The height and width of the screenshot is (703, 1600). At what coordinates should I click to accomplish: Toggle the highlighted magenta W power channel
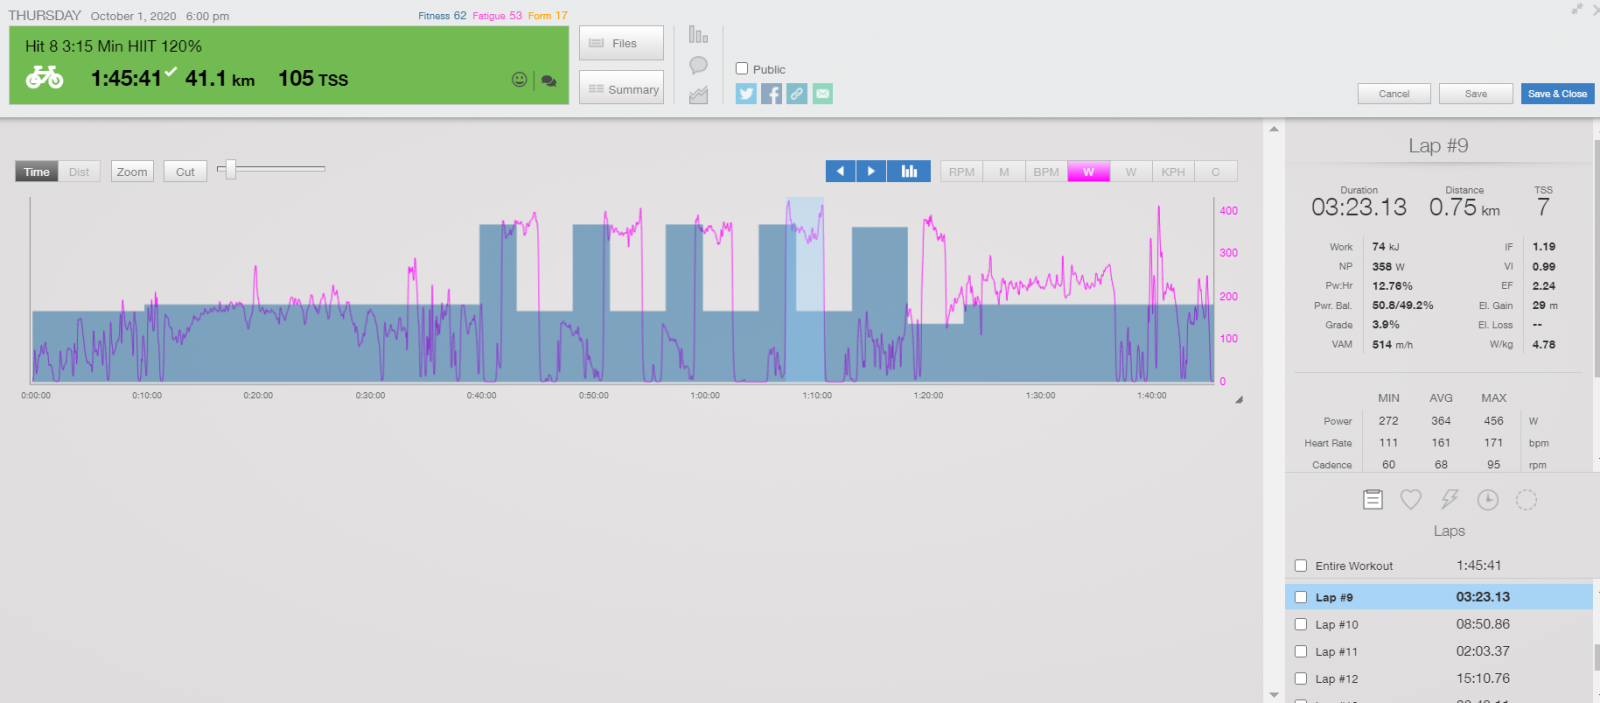point(1089,172)
